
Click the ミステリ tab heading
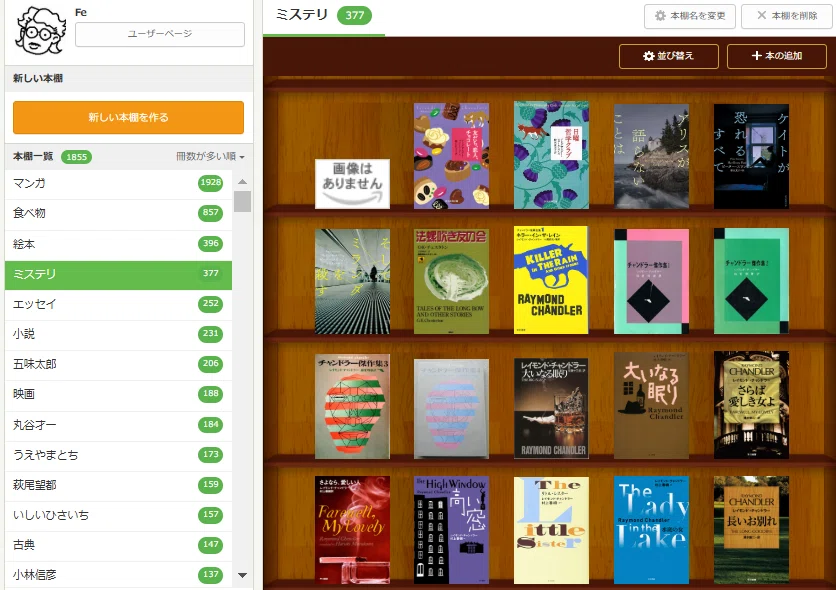[302, 15]
